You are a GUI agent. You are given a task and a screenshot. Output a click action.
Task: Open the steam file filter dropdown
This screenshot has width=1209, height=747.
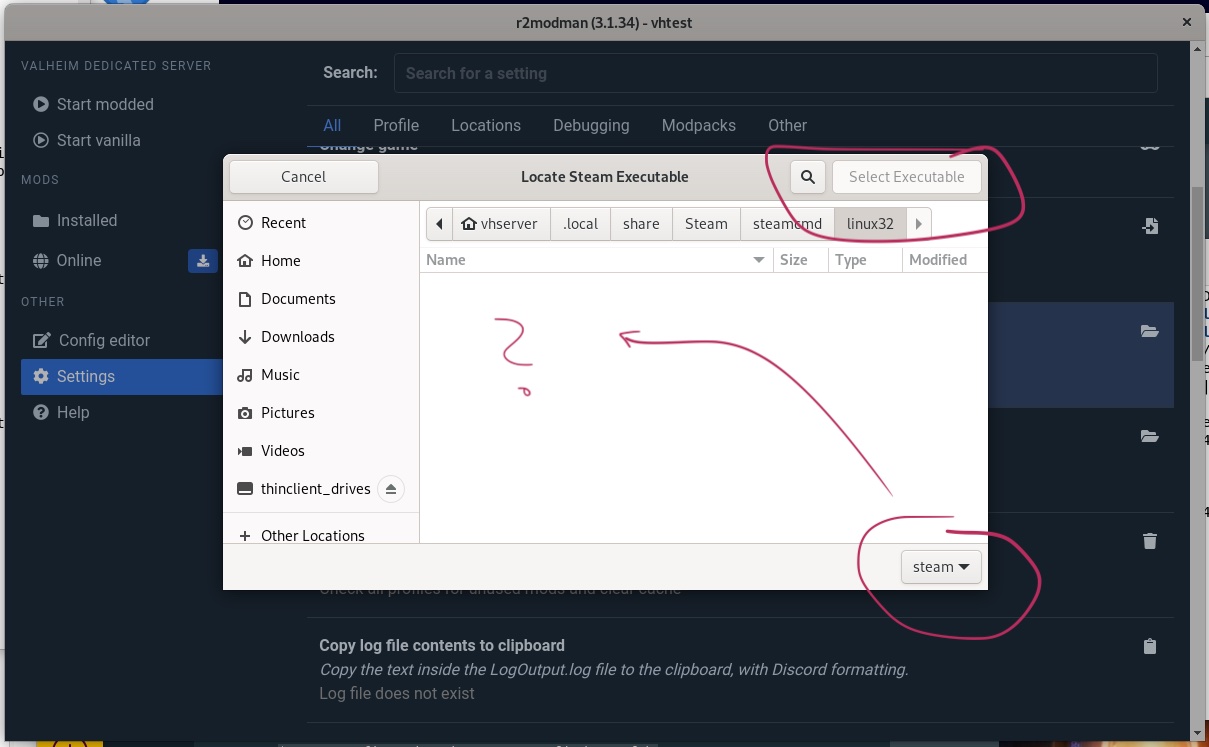[940, 566]
